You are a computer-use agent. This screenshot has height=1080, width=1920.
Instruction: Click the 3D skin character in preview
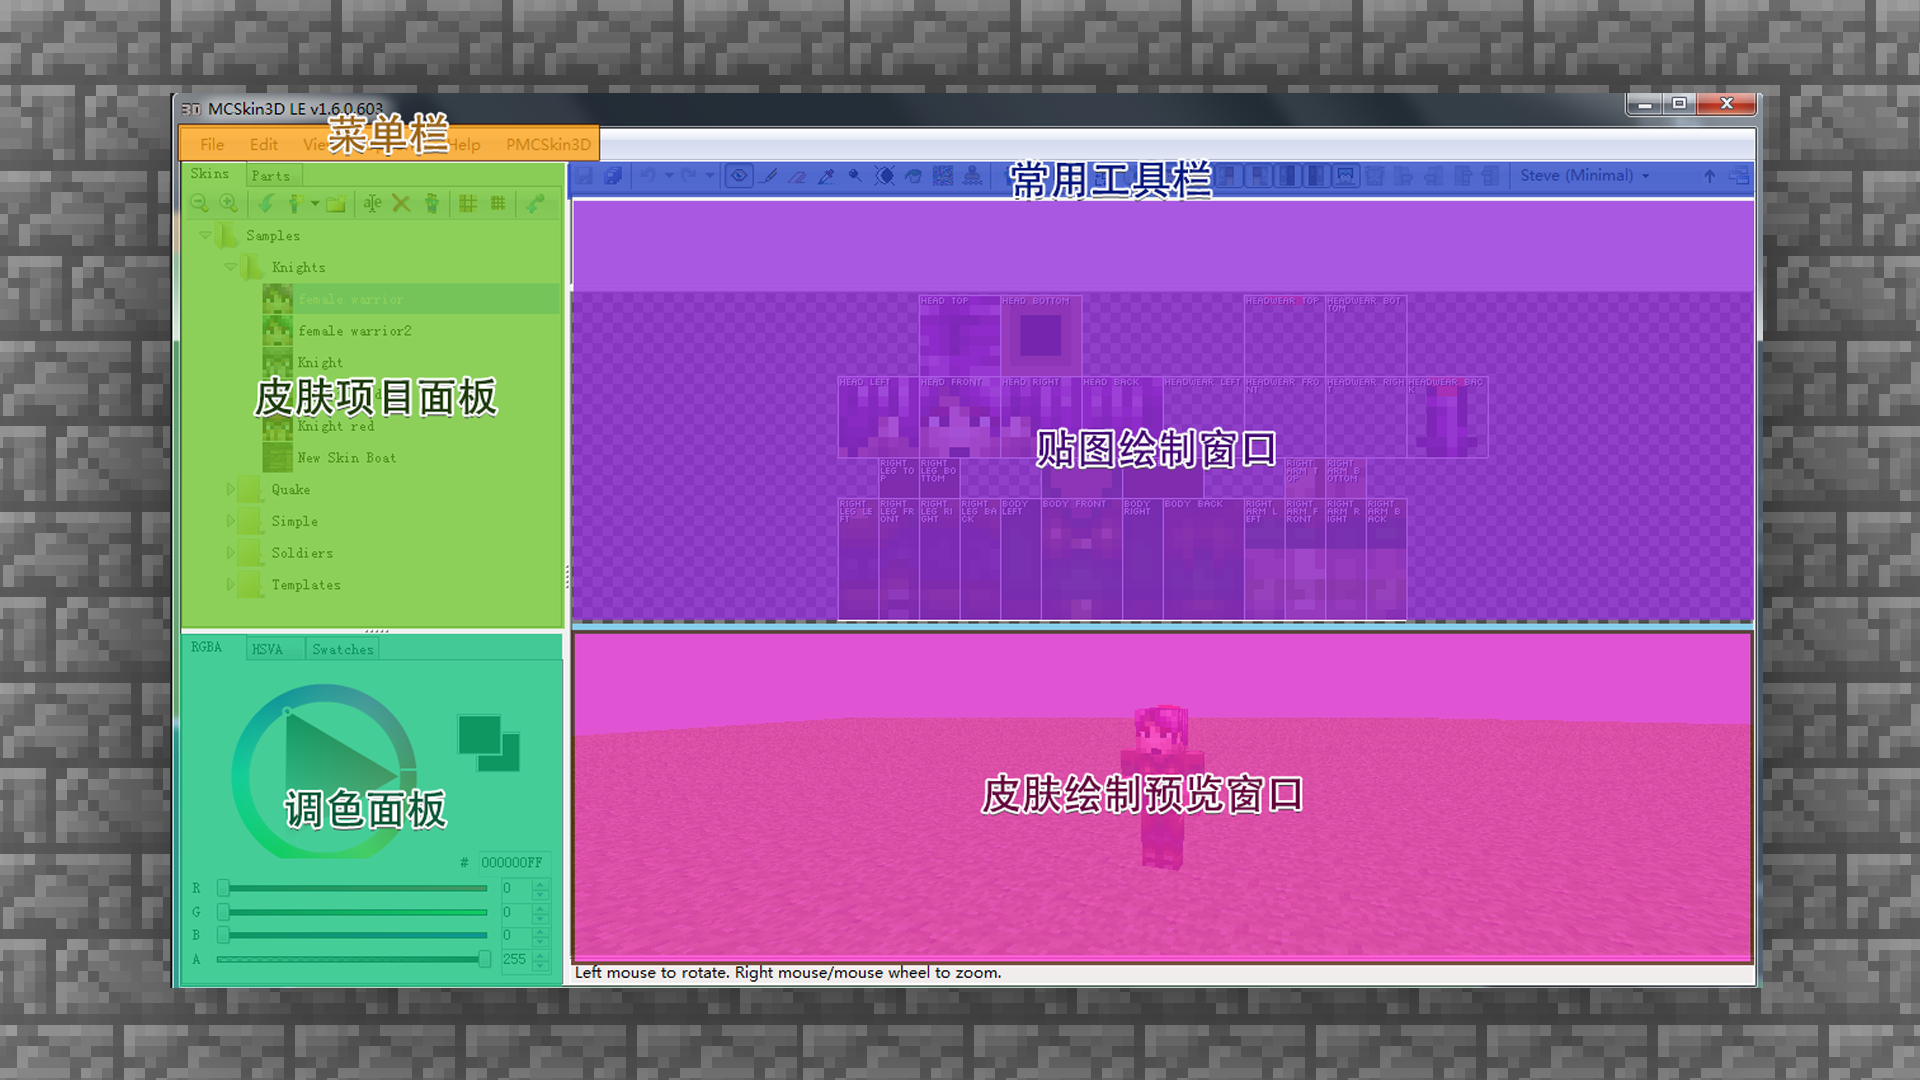pyautogui.click(x=1162, y=787)
